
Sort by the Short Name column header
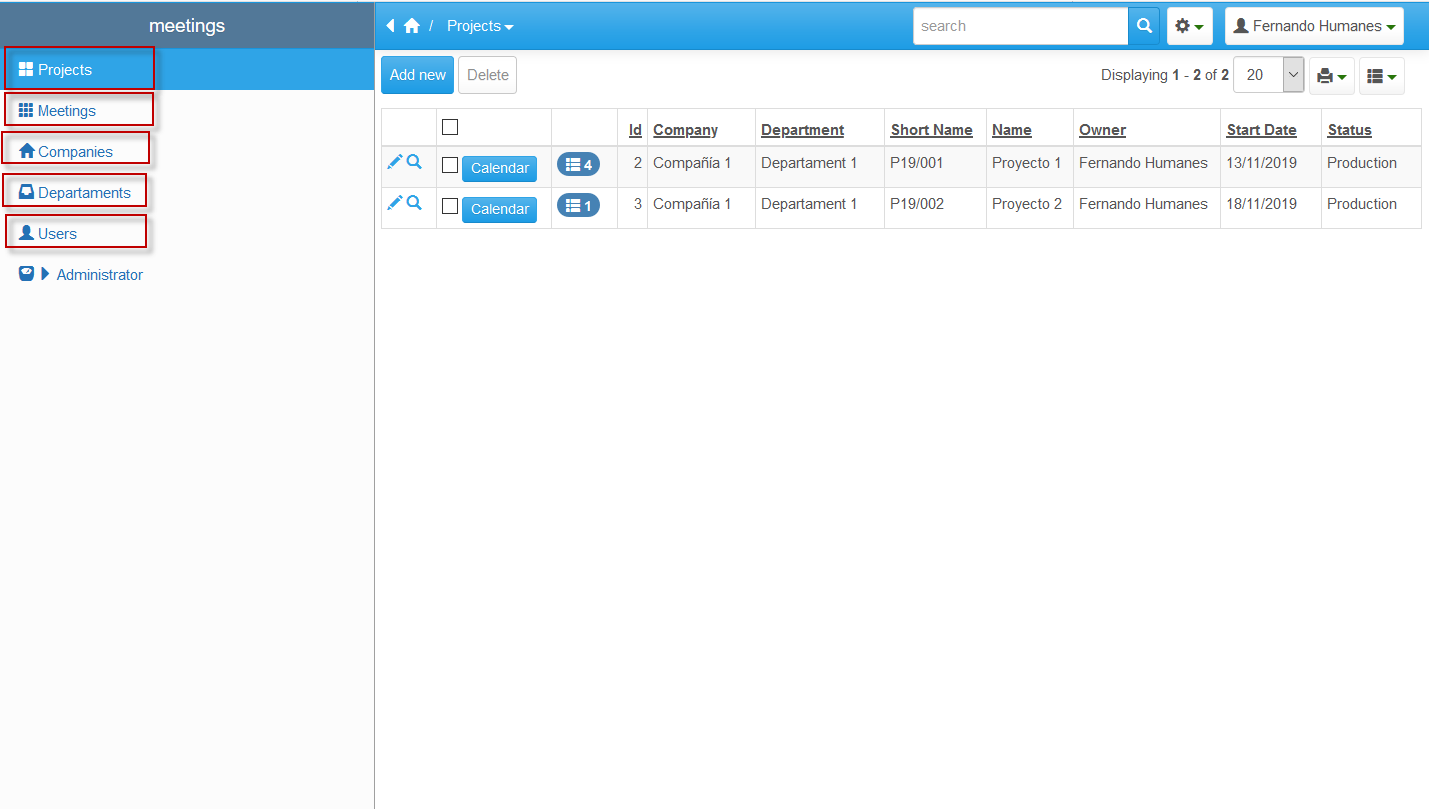point(931,130)
